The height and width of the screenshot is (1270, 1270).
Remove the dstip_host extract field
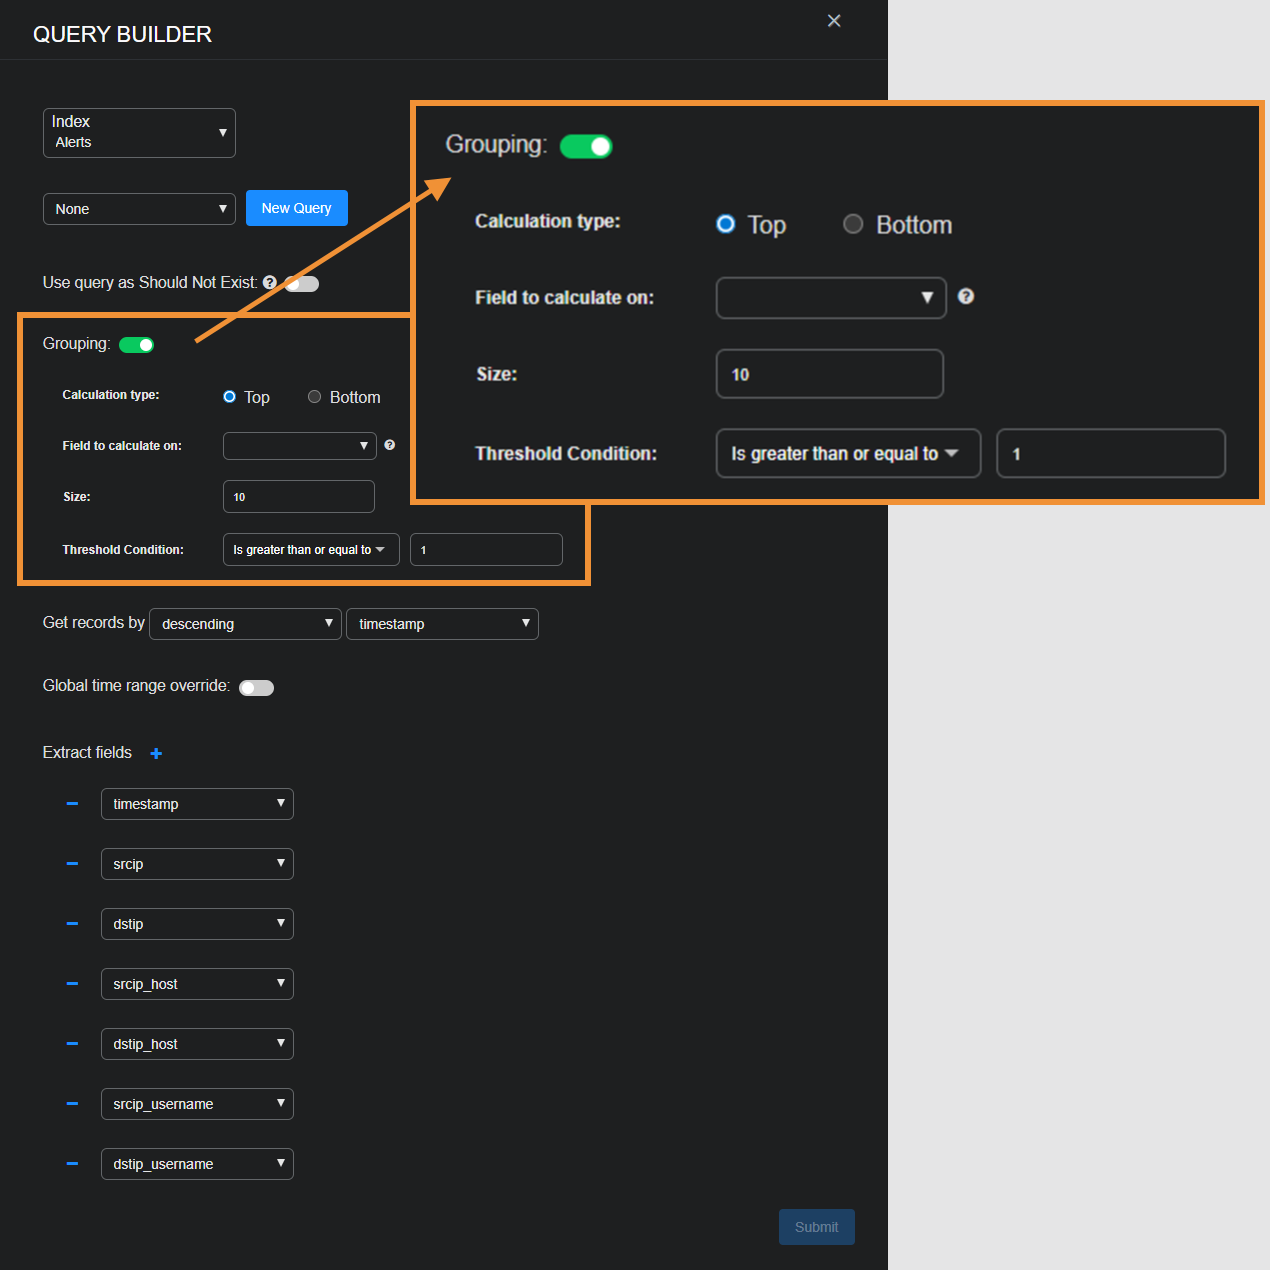[71, 1044]
